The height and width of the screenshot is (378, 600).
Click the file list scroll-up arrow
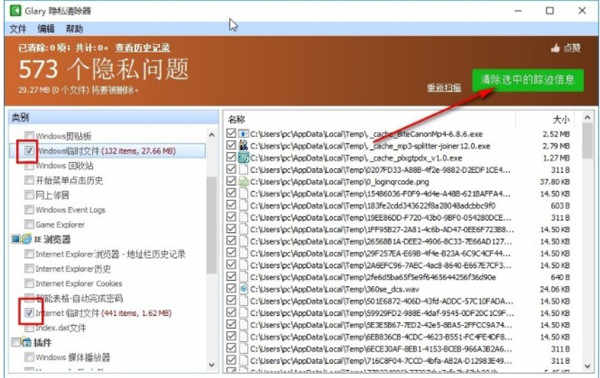tap(587, 118)
